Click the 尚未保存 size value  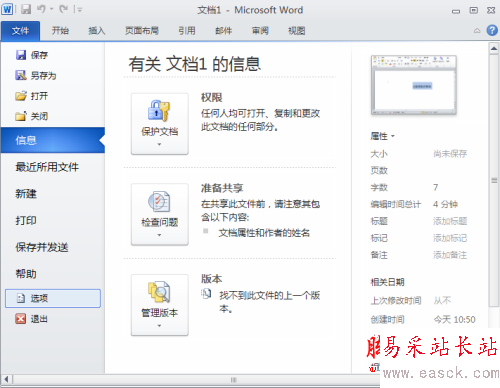[450, 154]
